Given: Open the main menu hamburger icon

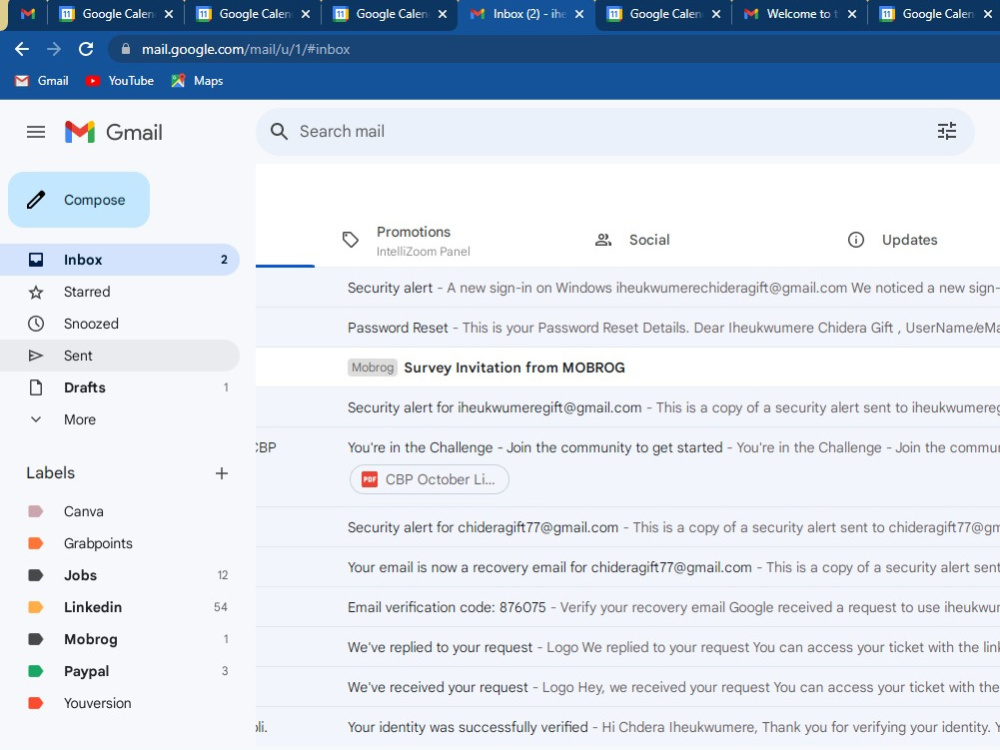Looking at the screenshot, I should tap(36, 132).
